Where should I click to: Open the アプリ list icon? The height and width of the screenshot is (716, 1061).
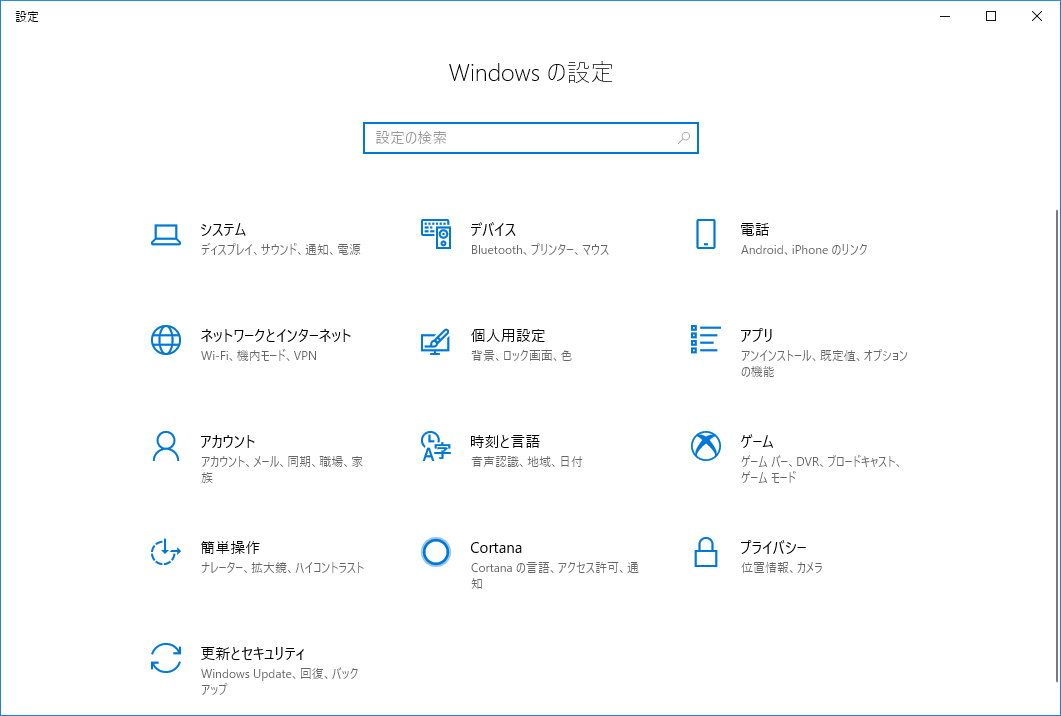click(706, 340)
